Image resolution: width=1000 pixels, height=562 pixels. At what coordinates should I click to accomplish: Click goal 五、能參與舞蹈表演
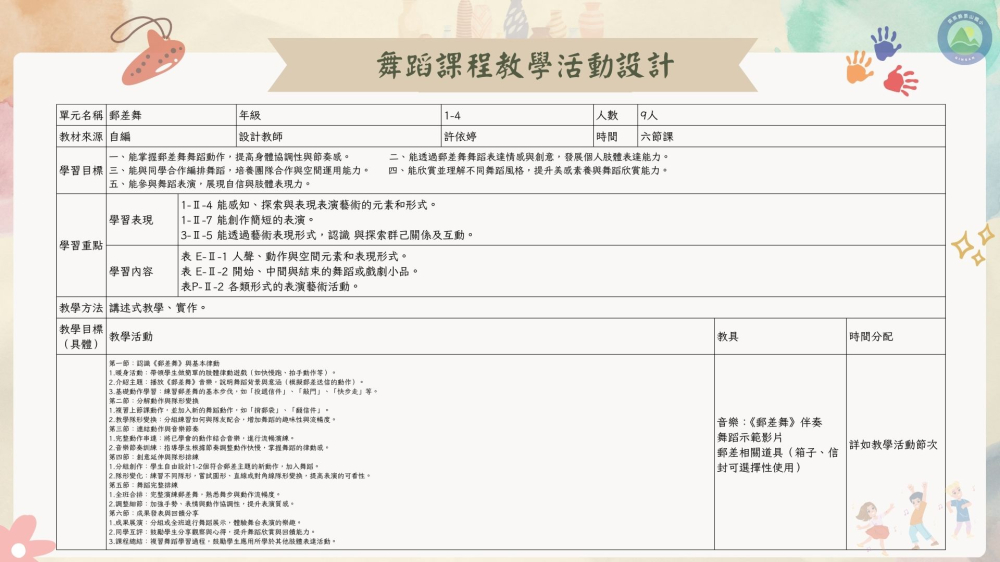coord(210,184)
